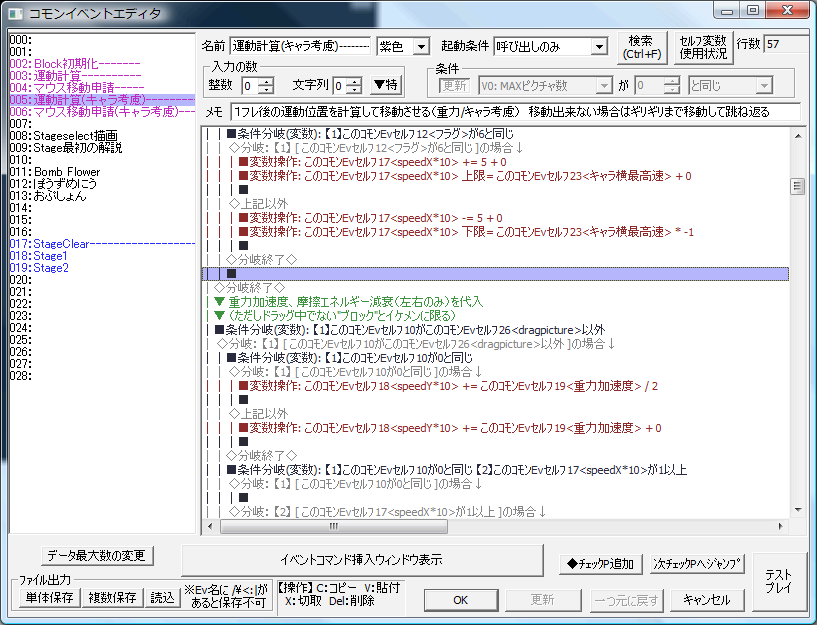Open the V0: MAXピクチャ数 dropdown
Image resolution: width=817 pixels, height=625 pixels.
[x=604, y=85]
